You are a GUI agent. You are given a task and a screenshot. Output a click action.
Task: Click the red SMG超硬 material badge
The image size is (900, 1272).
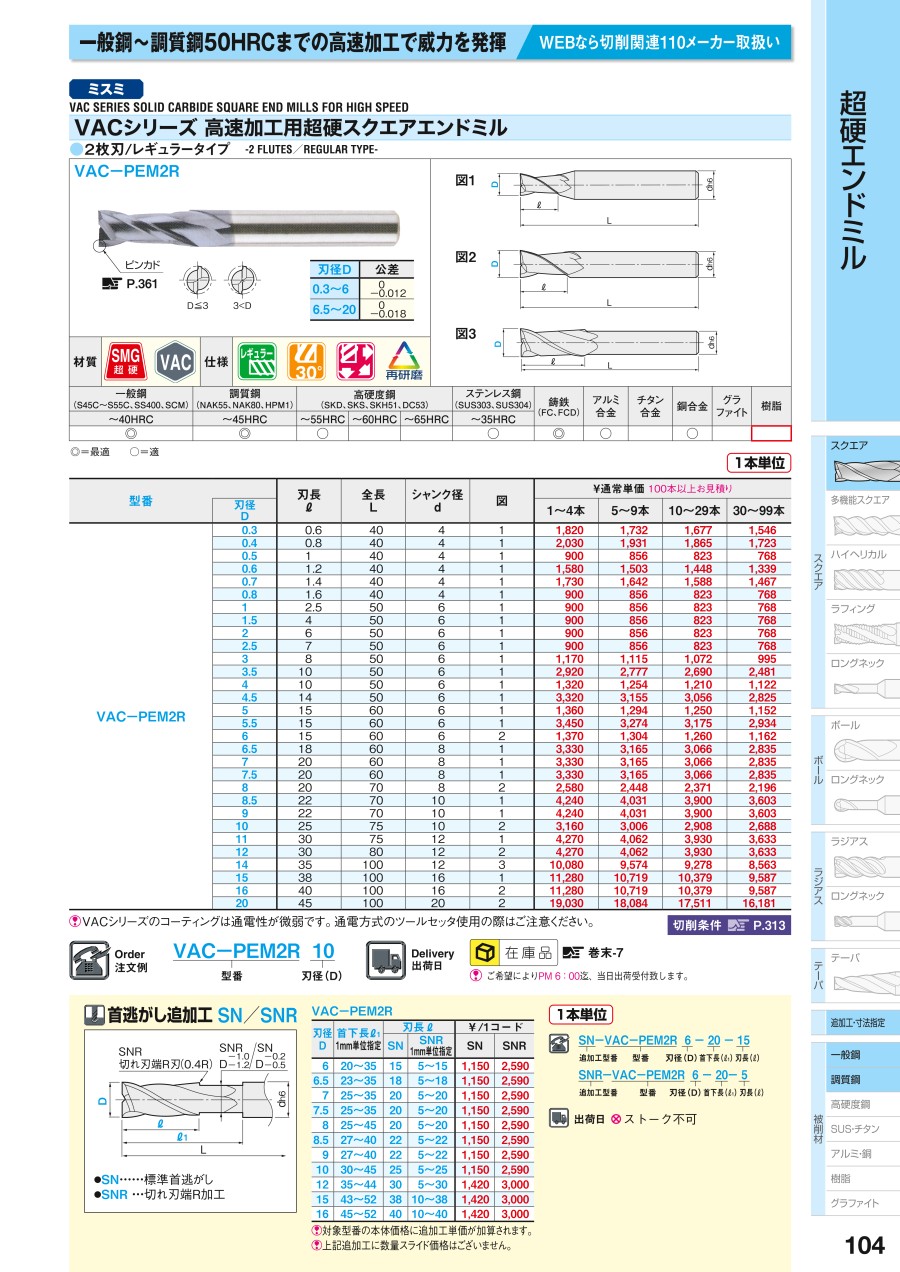[125, 361]
